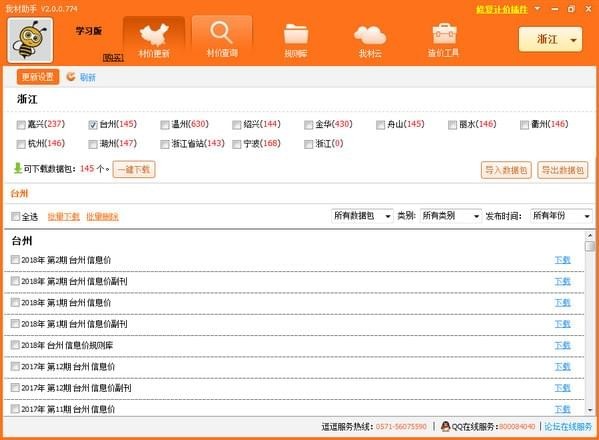Click the 一键下载 button

coord(134,169)
